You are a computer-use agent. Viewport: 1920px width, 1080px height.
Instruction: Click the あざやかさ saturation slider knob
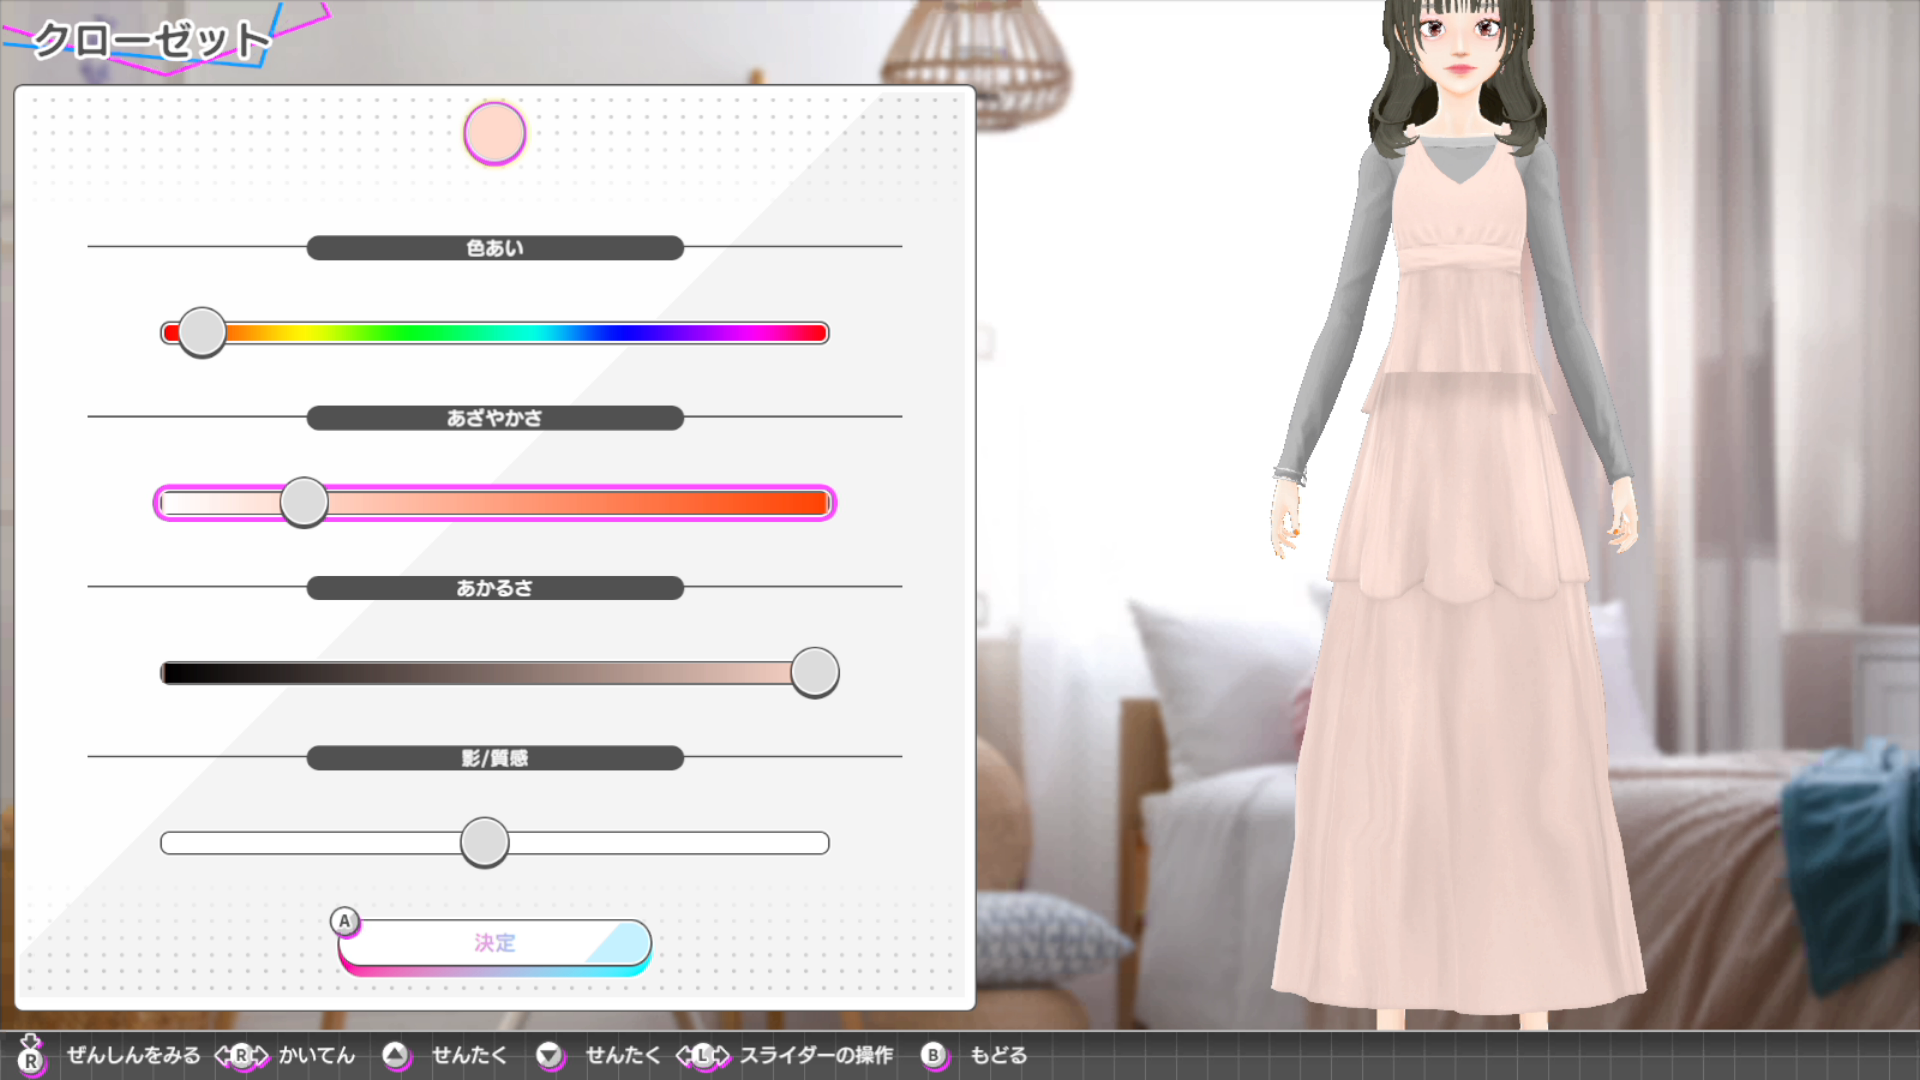[304, 502]
